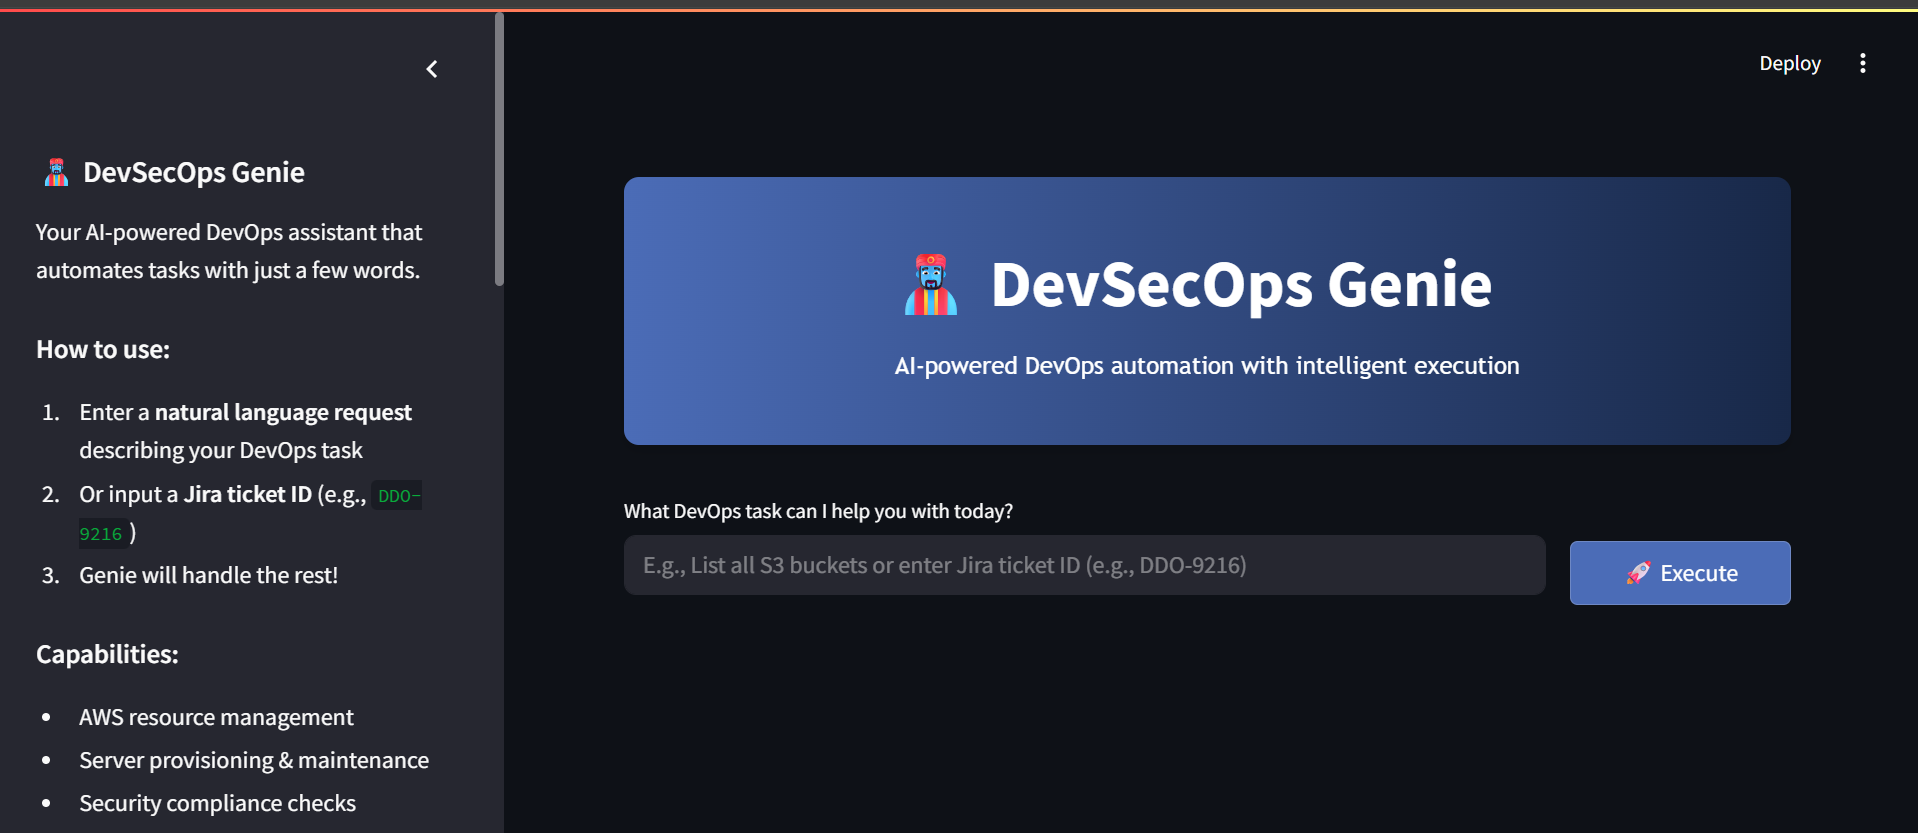Screen dimensions: 1918x833
Task: Click the 'Genie will handle the rest!' step
Action: tap(208, 575)
